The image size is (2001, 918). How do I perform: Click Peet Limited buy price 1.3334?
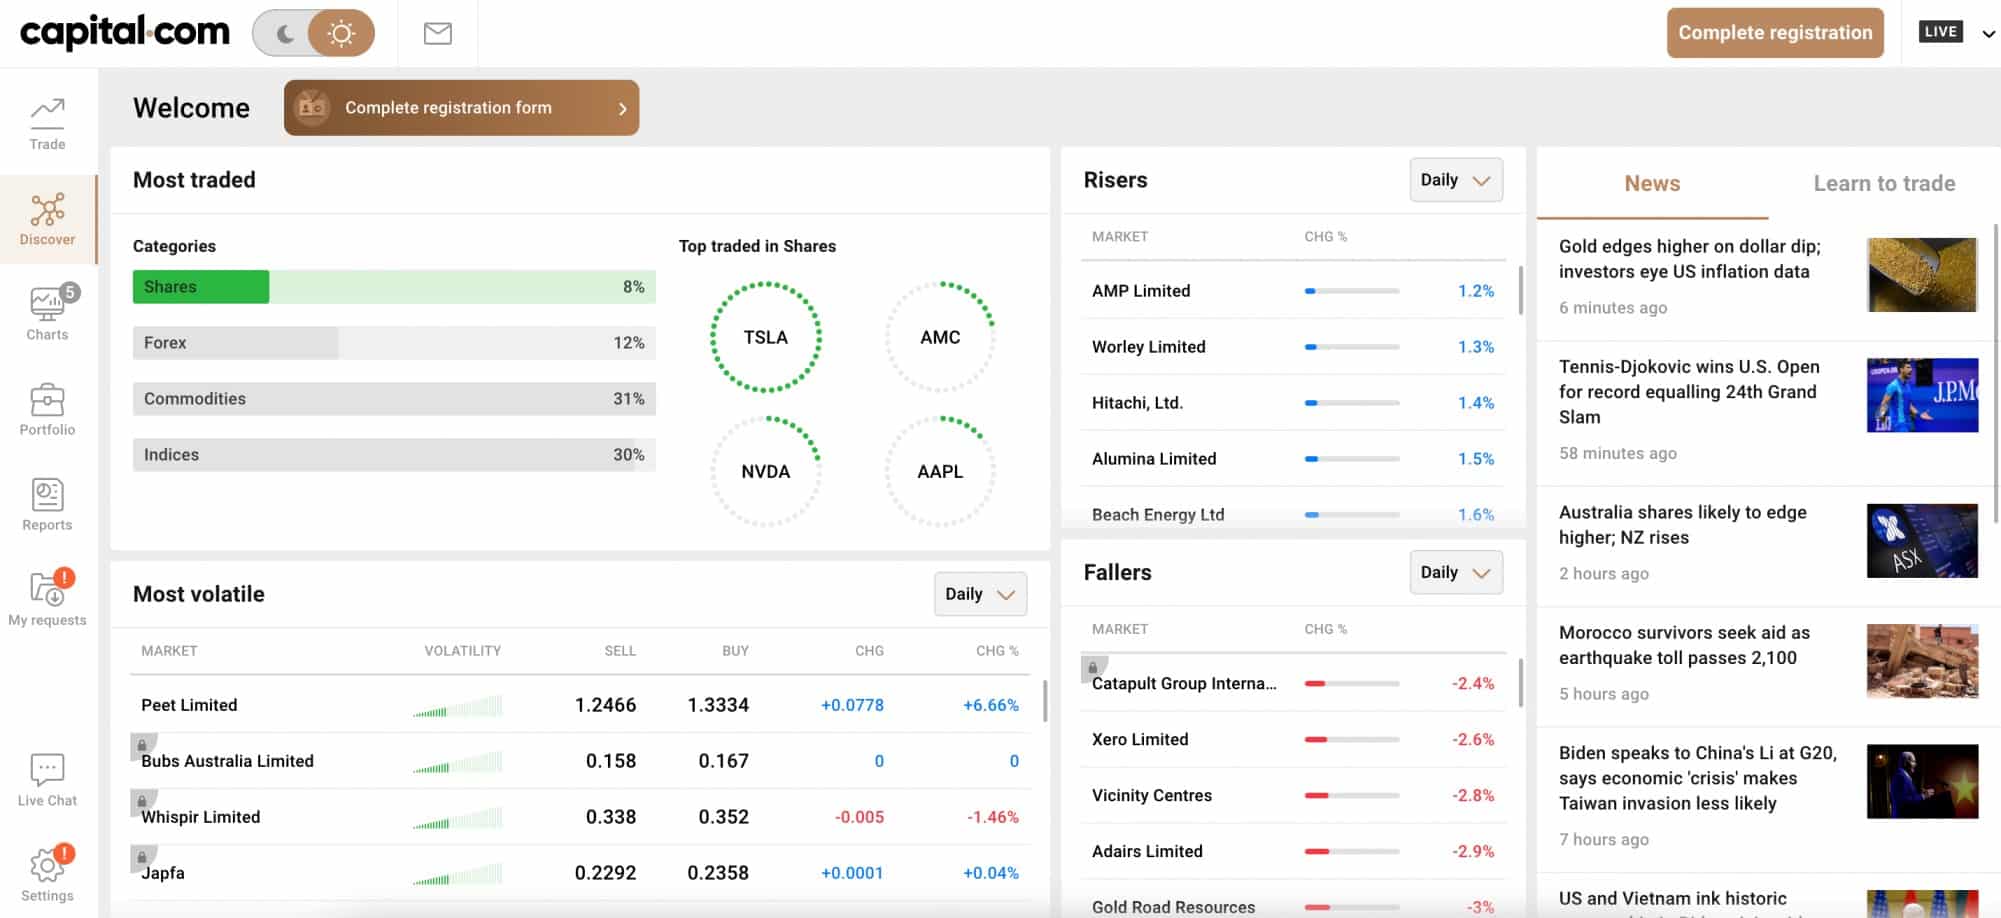718,705
